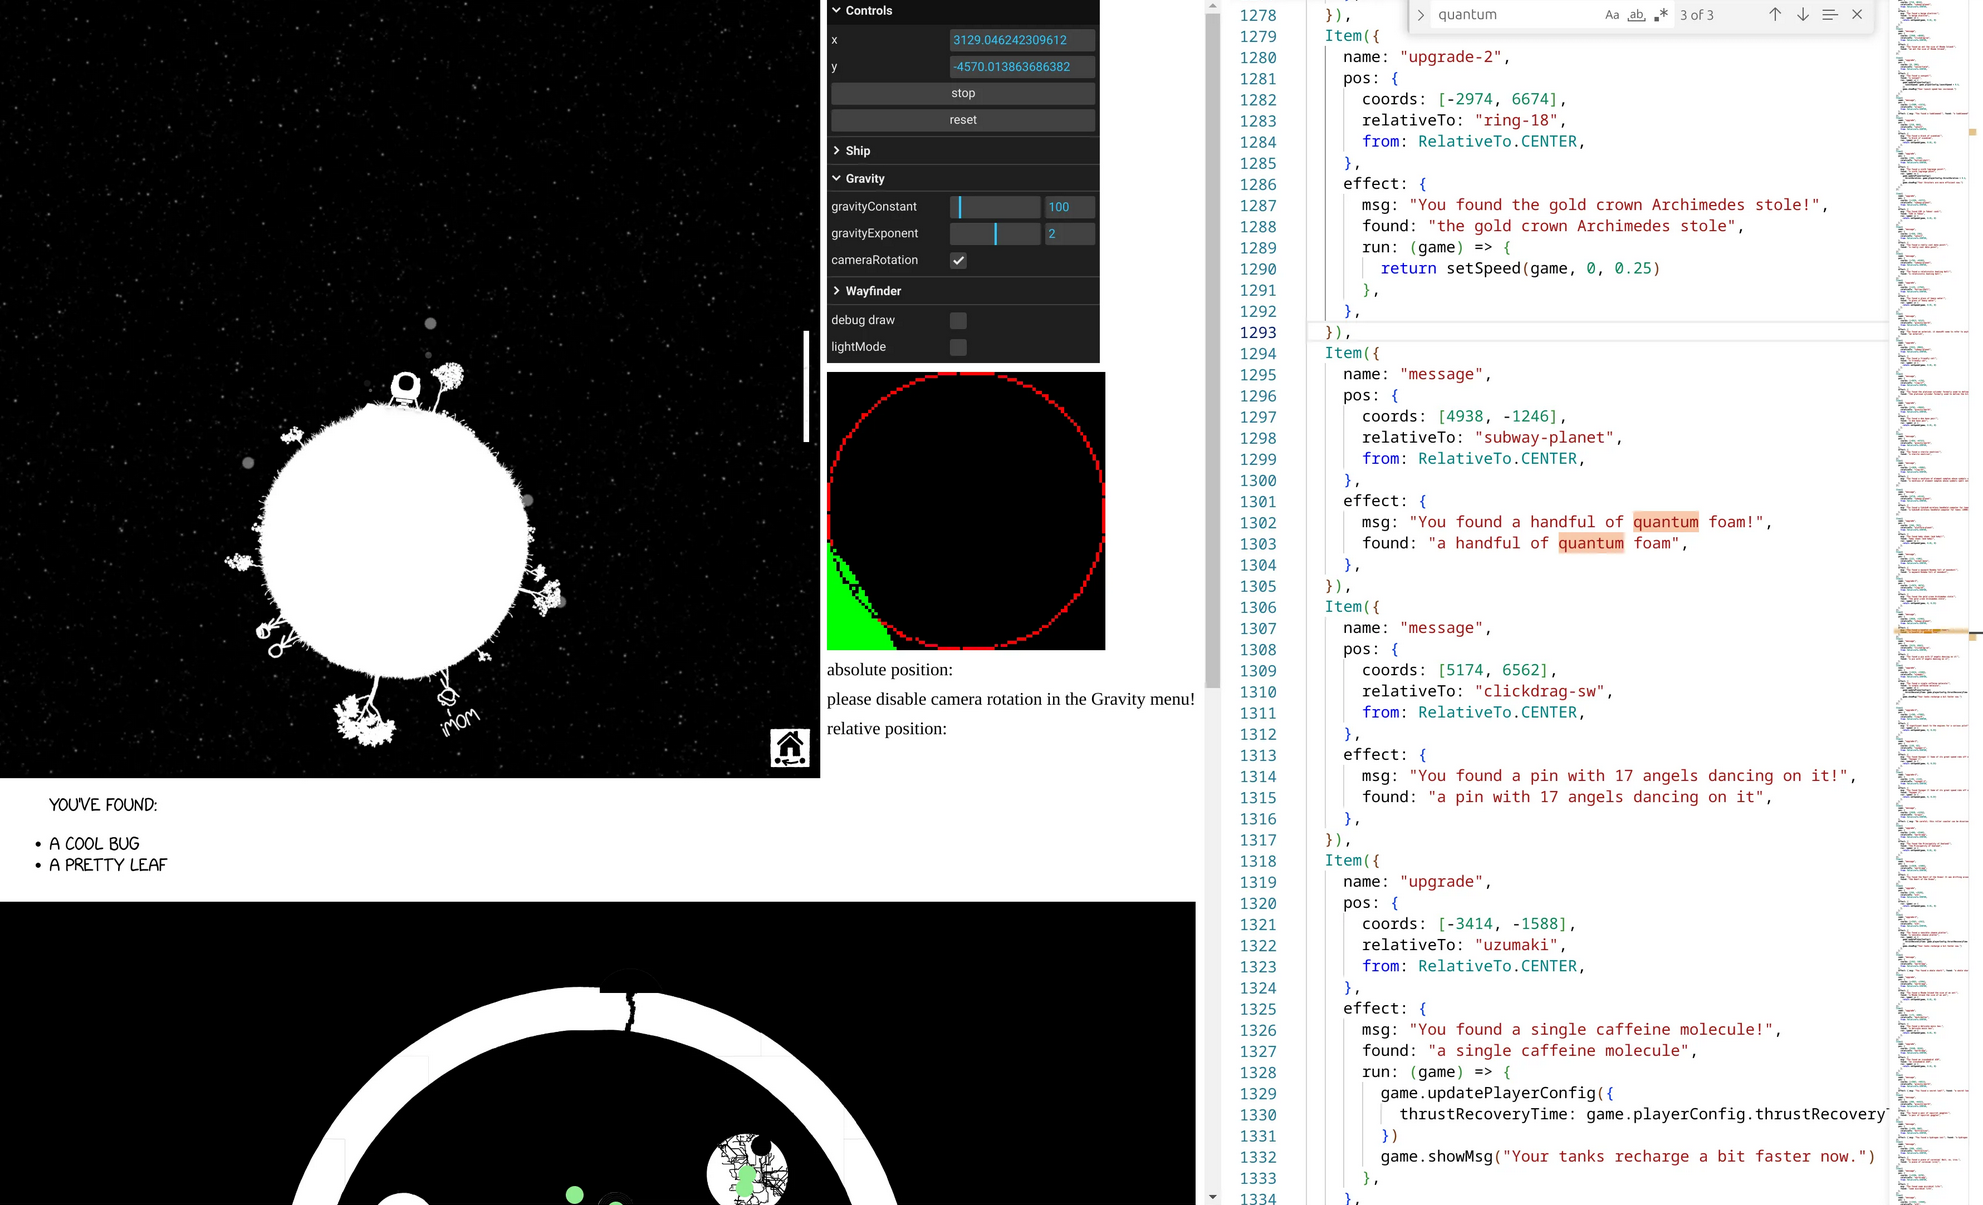
Task: Turn on the lightMode checkbox
Action: point(958,347)
